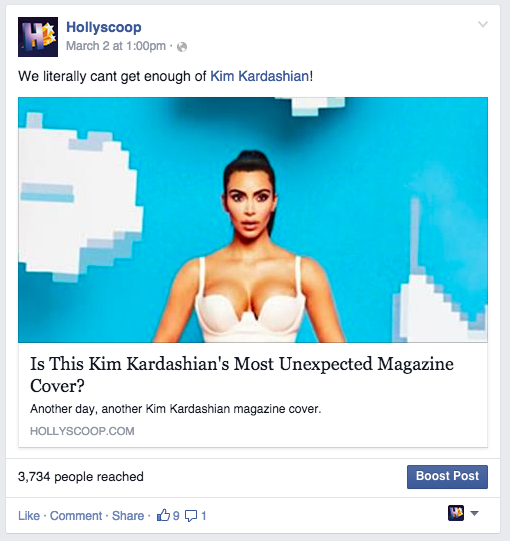Viewport: 510px width, 541px height.
Task: Click the Hollyscoop profile picture logo
Action: click(x=38, y=37)
